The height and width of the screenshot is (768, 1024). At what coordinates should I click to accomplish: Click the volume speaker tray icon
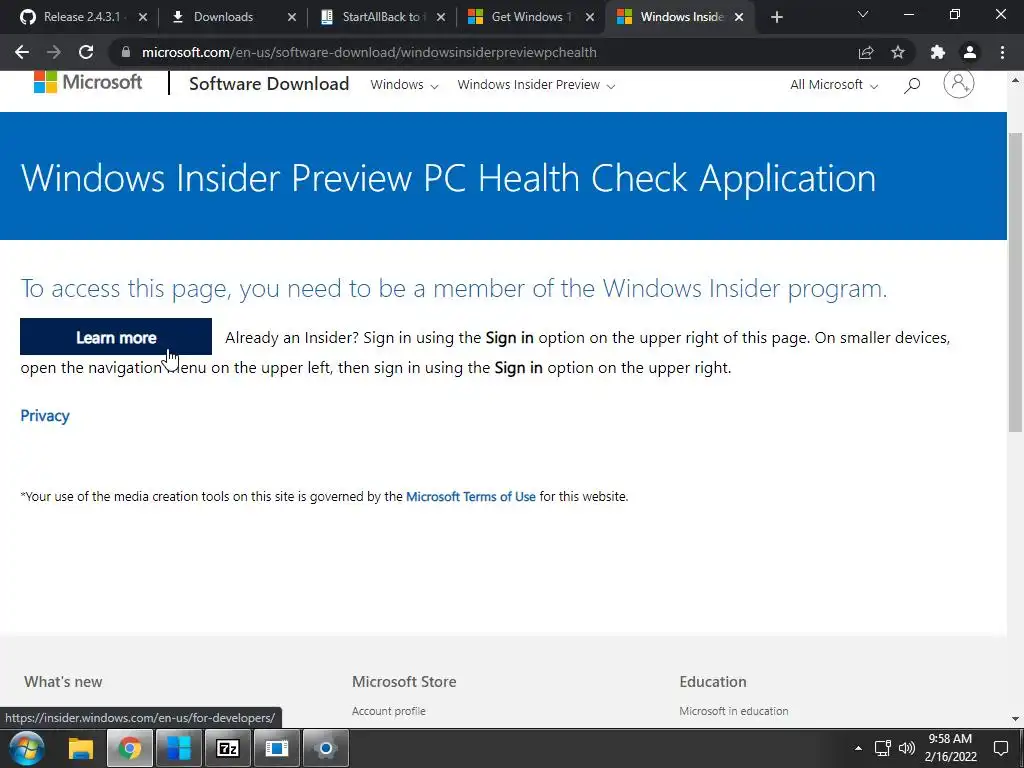click(x=906, y=748)
